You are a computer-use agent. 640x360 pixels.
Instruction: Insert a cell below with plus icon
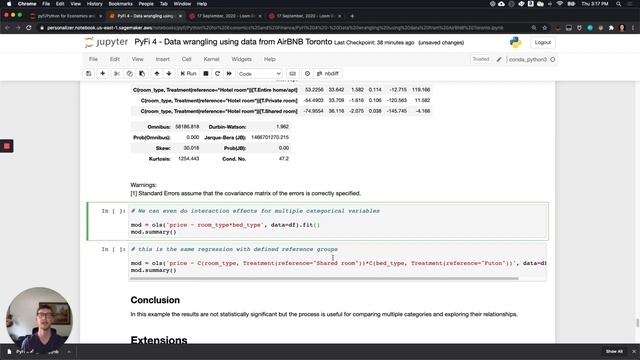pos(102,73)
